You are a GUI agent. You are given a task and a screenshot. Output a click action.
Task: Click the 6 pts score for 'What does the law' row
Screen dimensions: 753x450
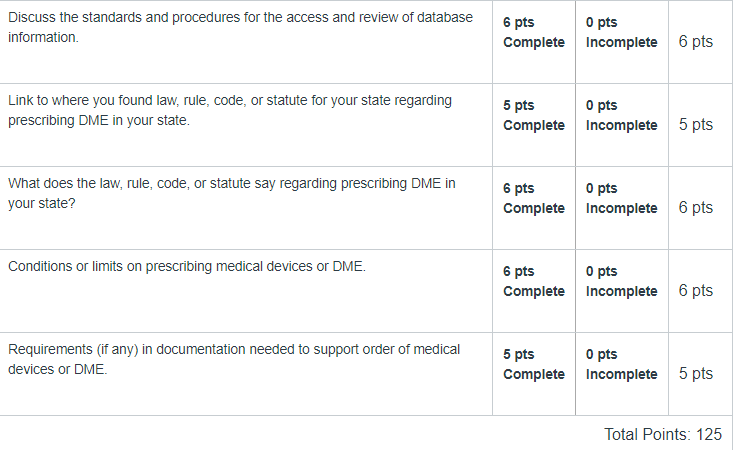click(695, 207)
